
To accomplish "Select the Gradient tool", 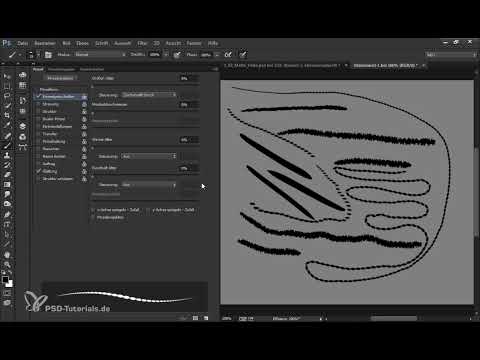I will [x=7, y=184].
